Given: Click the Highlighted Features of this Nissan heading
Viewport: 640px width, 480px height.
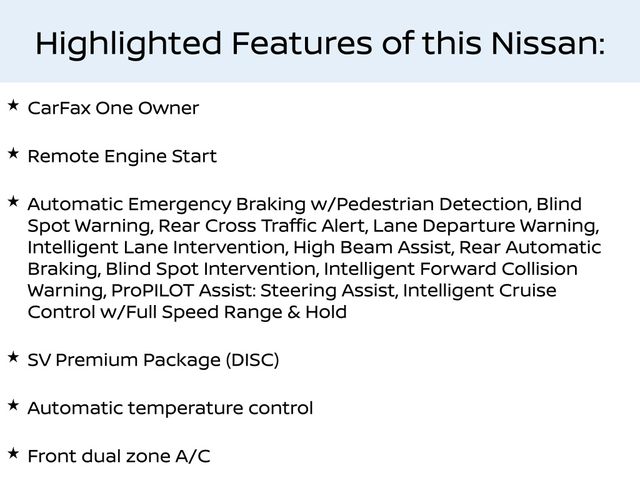Looking at the screenshot, I should click(320, 43).
